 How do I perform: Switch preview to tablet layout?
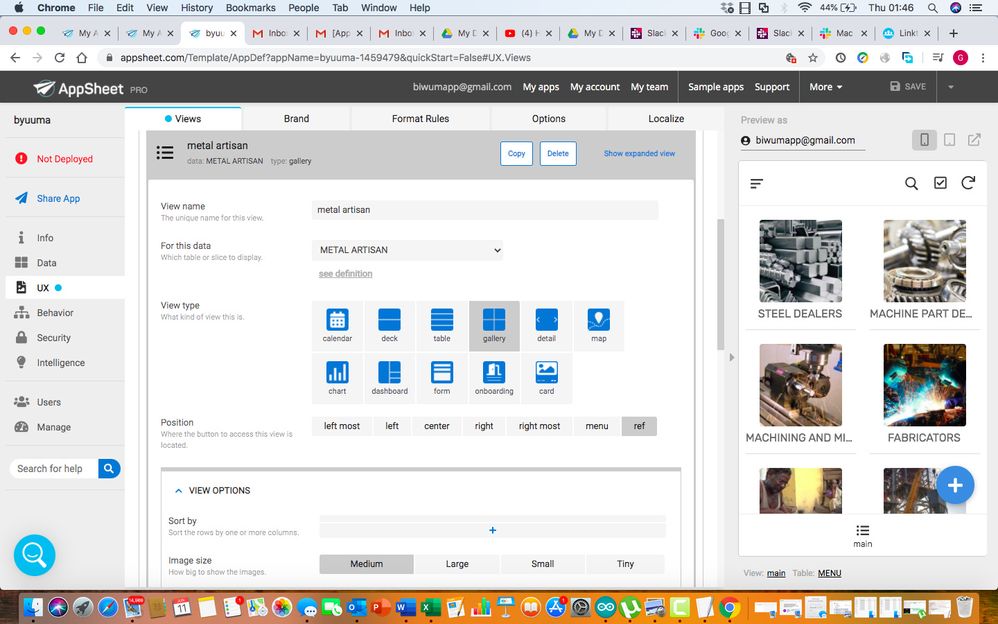949,140
